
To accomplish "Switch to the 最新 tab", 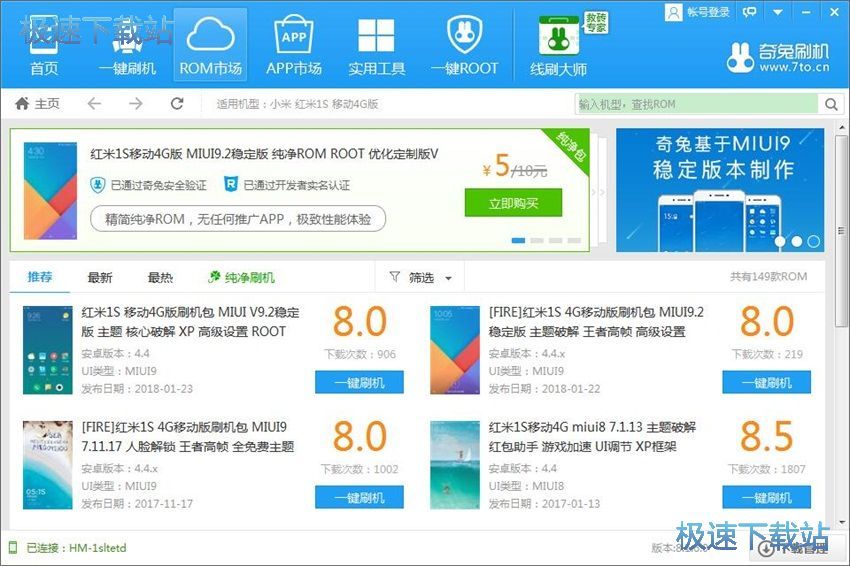I will (x=100, y=278).
